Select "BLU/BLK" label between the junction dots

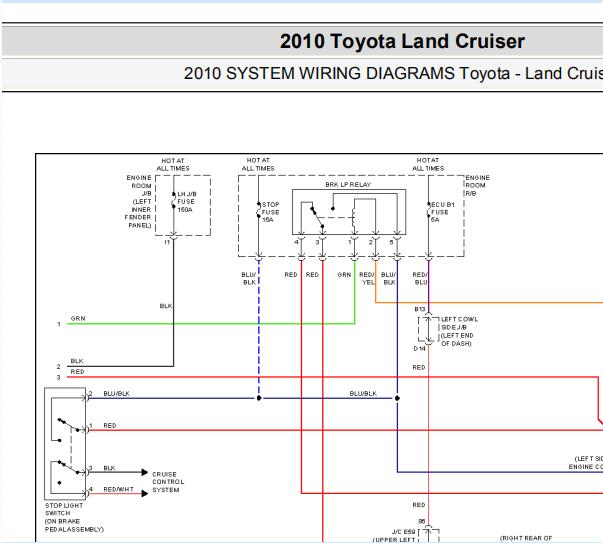point(363,393)
